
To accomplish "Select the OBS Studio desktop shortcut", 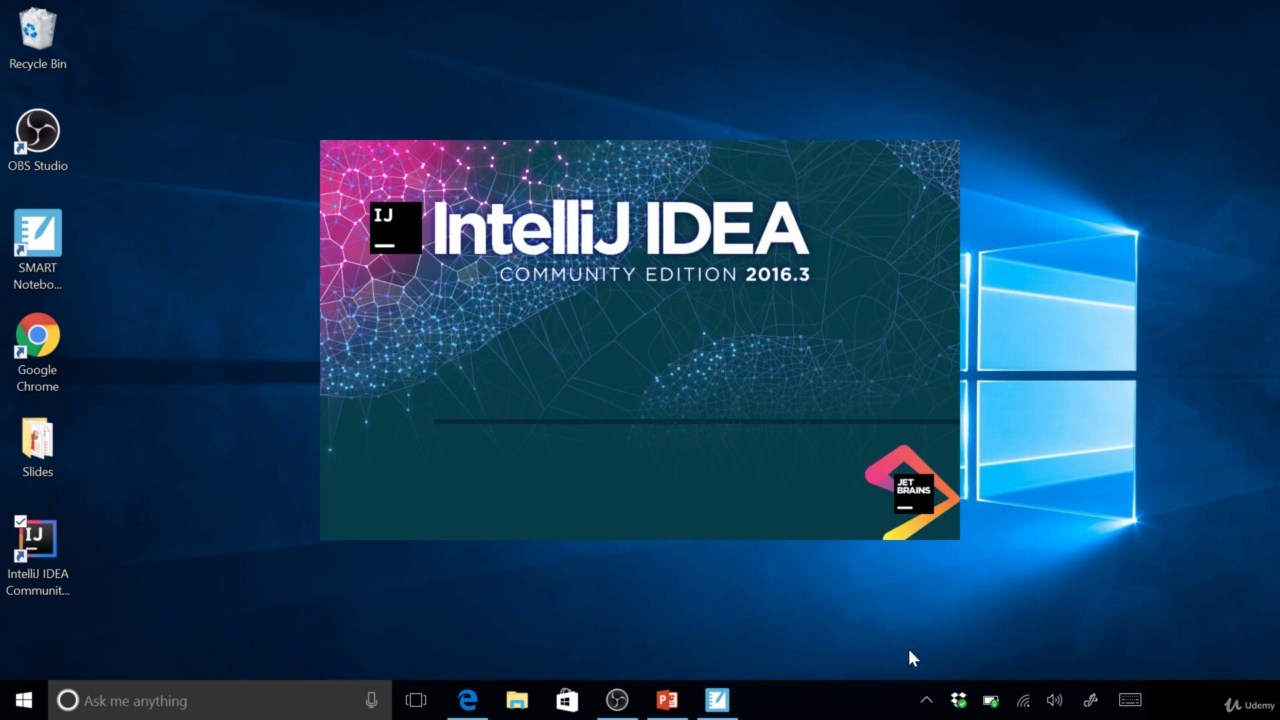I will pyautogui.click(x=38, y=141).
